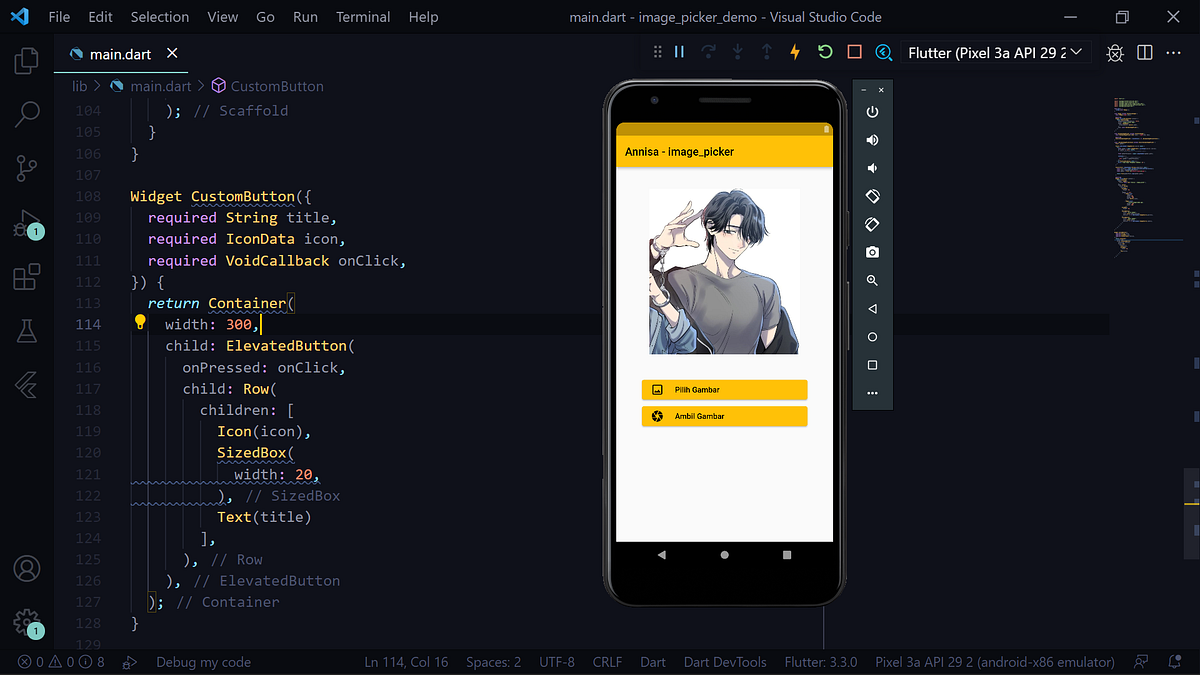1200x675 pixels.
Task: Toggle the split editor layout
Action: pos(1144,52)
